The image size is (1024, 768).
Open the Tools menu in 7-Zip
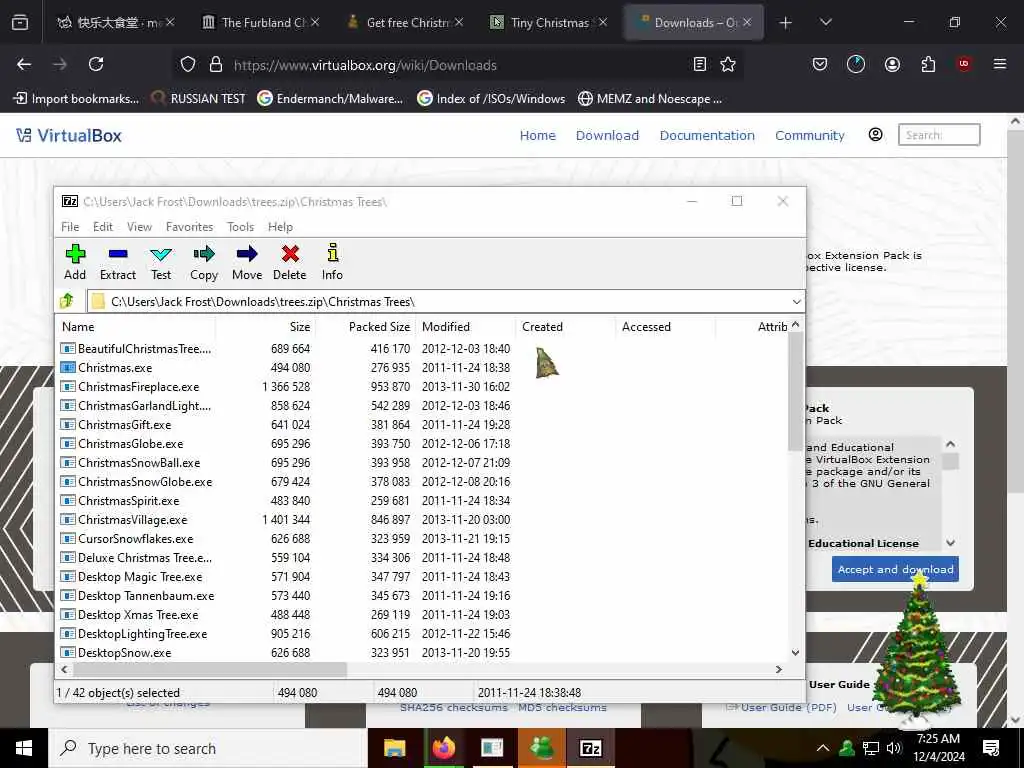[240, 227]
